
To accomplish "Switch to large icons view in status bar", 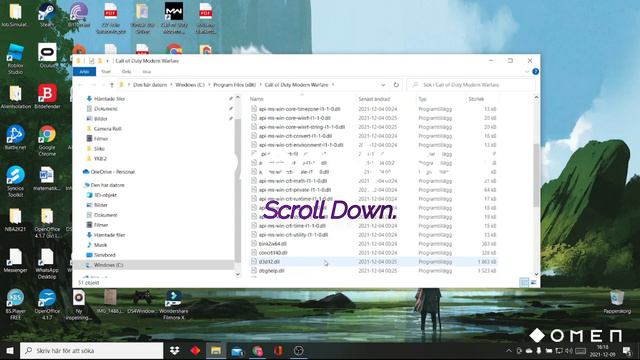I will pyautogui.click(x=533, y=282).
